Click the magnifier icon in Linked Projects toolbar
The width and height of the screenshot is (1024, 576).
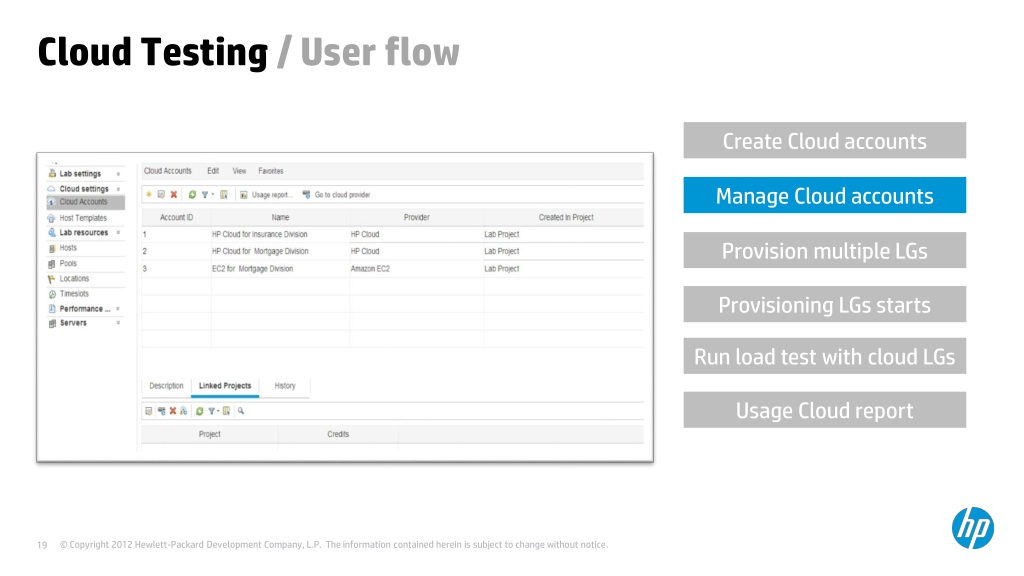pyautogui.click(x=241, y=410)
